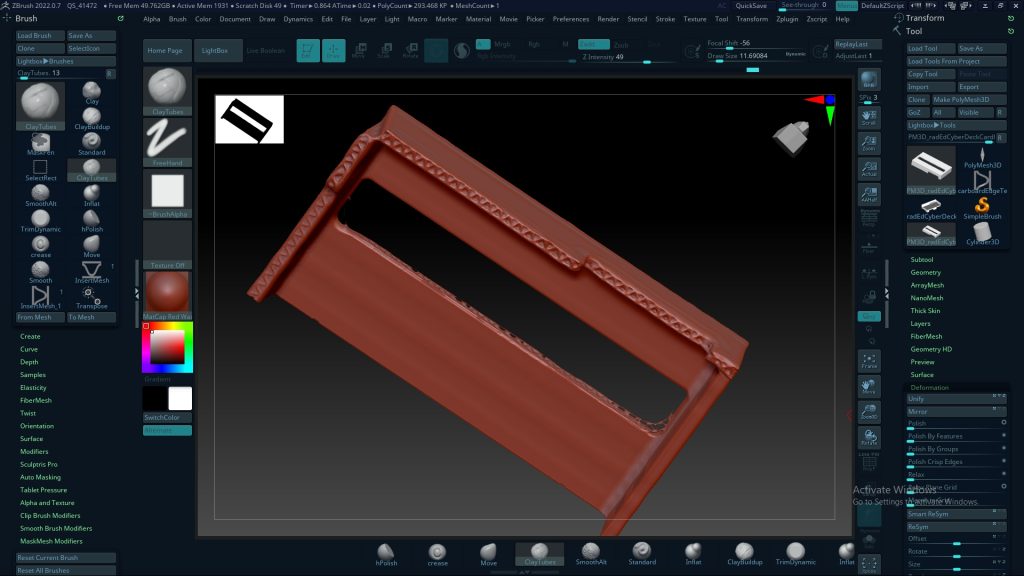Open the FreeHand stroke selector

click(167, 142)
